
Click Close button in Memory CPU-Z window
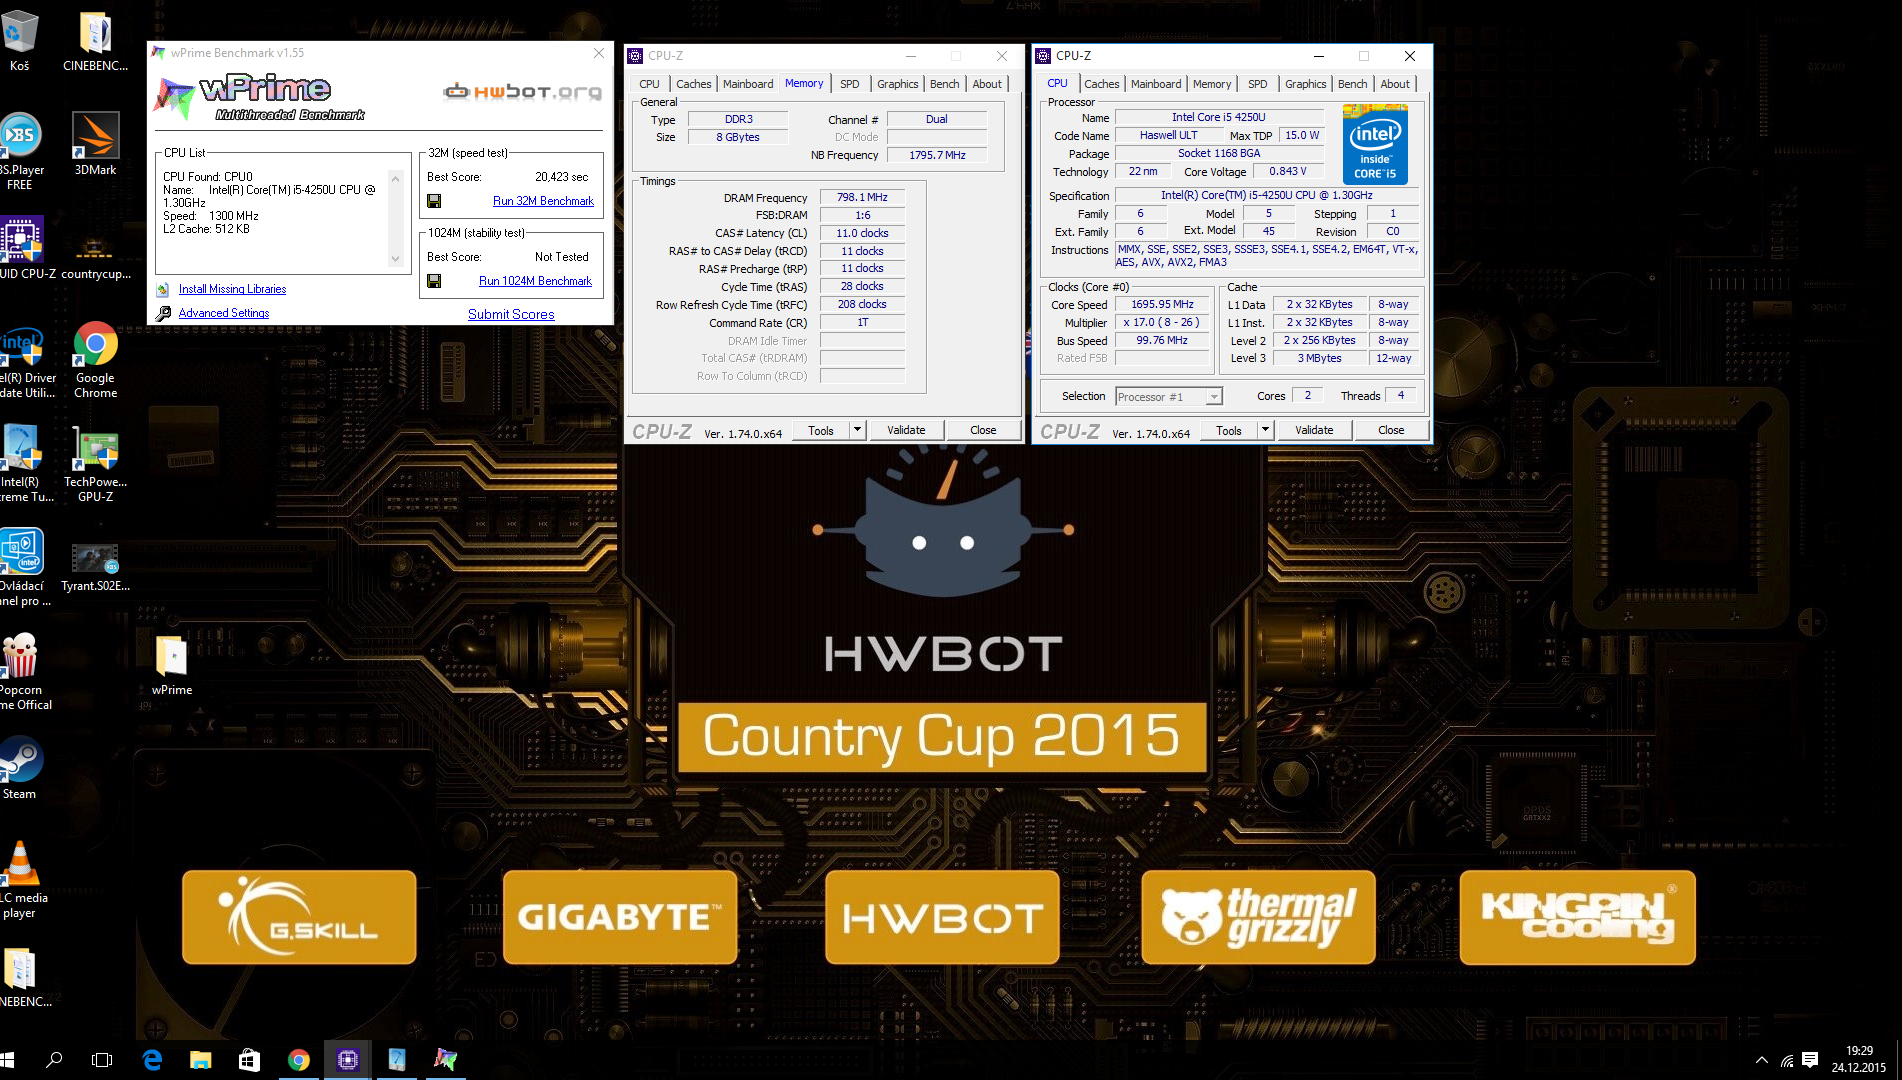coord(983,430)
